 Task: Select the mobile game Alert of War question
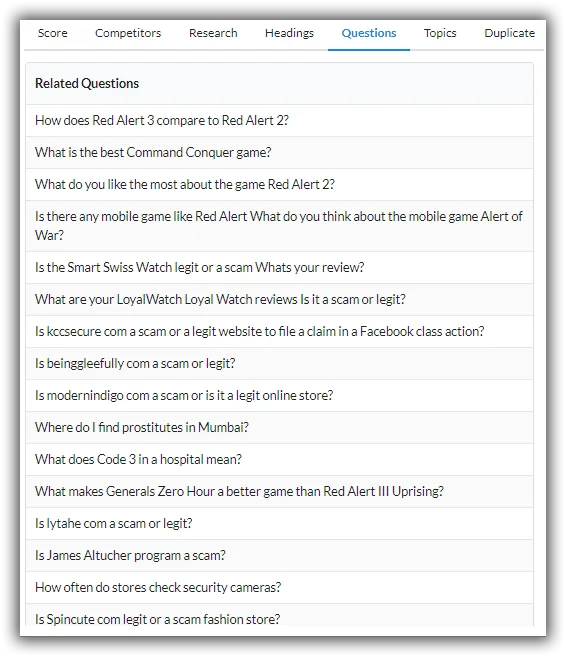click(x=279, y=226)
